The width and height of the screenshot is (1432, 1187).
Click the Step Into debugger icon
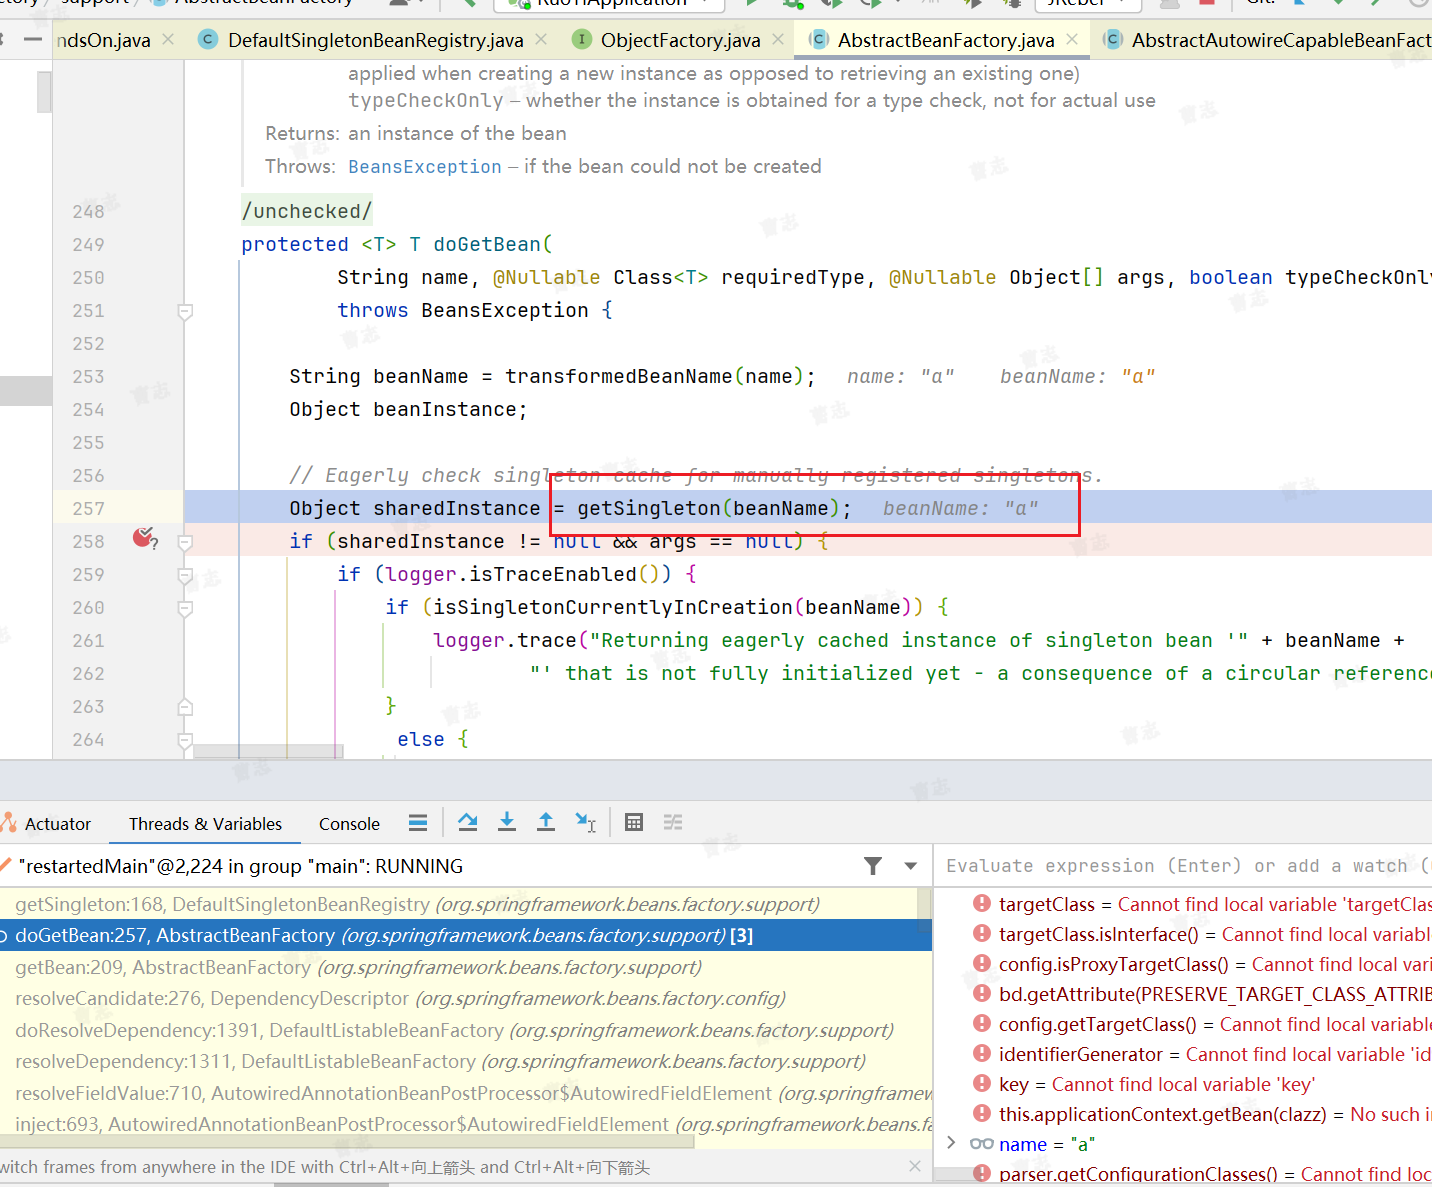click(507, 822)
